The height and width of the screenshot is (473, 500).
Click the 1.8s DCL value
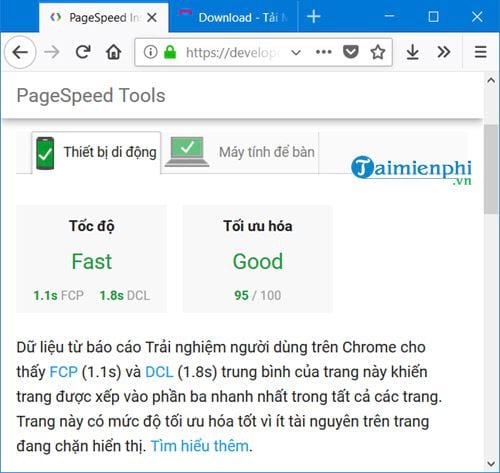[x=125, y=295]
